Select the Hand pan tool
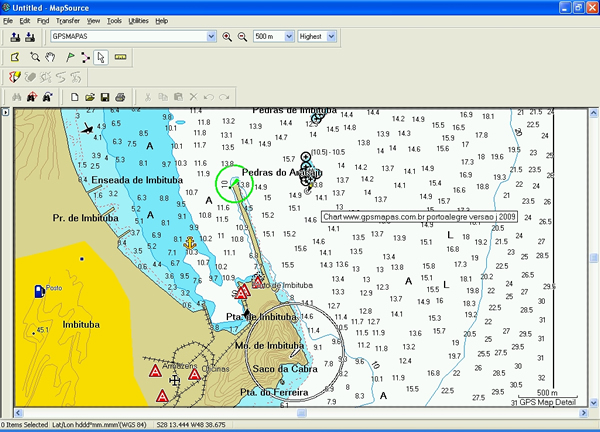 [50, 57]
